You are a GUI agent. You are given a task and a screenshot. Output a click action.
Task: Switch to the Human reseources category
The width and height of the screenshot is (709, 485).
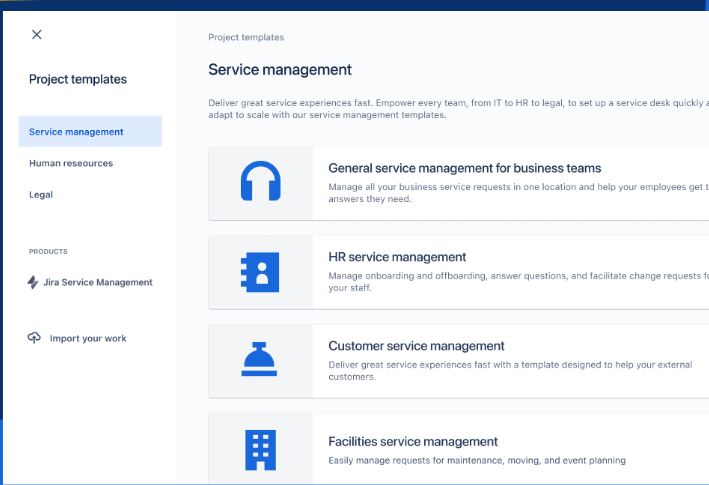pos(71,163)
